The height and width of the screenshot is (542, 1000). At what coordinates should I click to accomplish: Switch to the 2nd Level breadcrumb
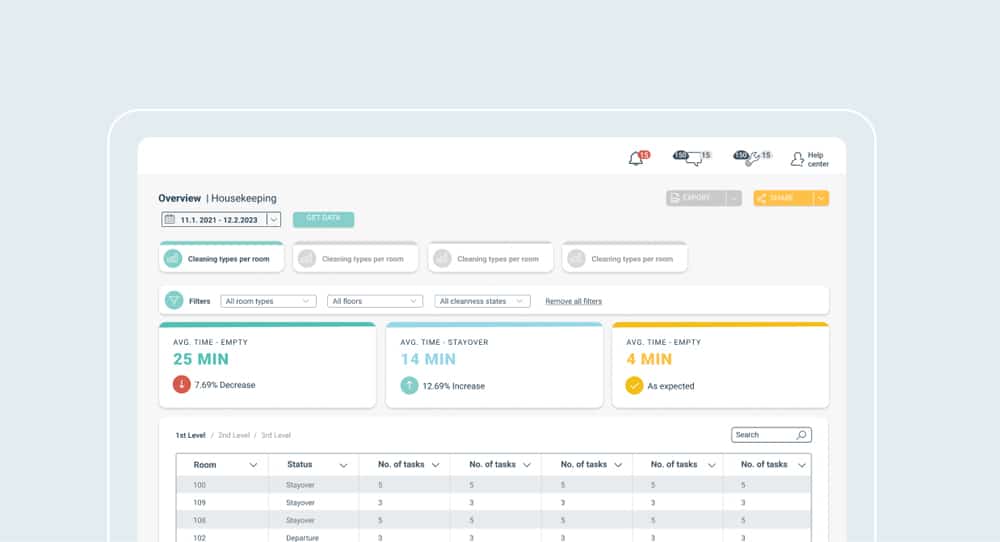(233, 436)
